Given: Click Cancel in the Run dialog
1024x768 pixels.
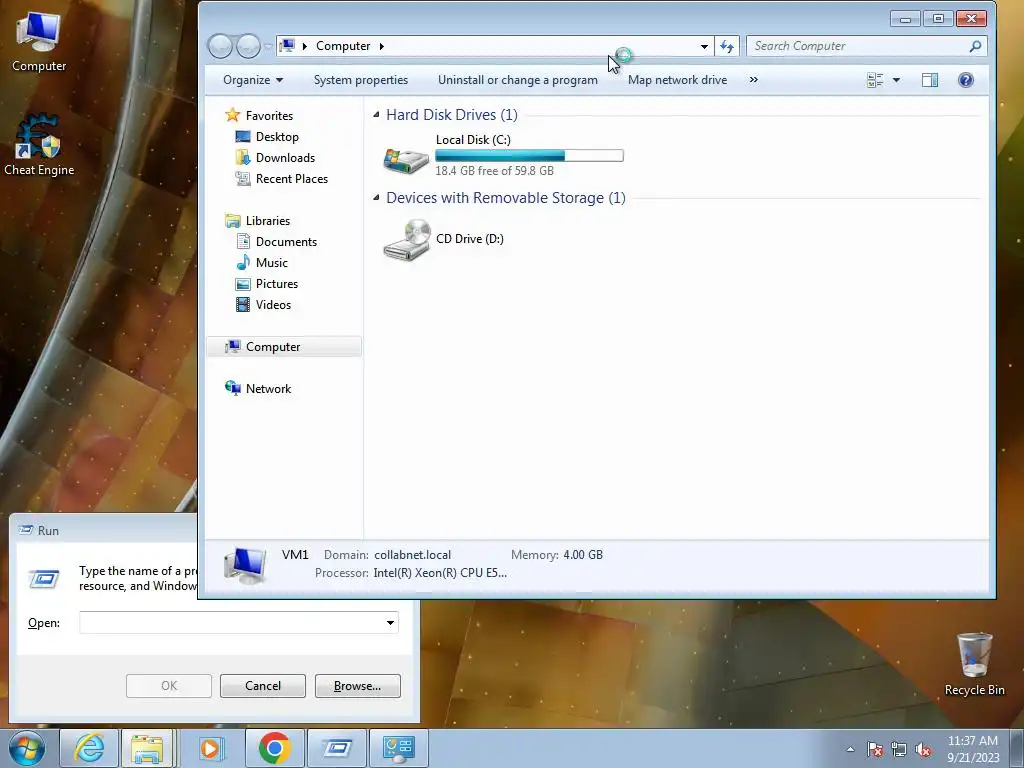Looking at the screenshot, I should [x=263, y=686].
